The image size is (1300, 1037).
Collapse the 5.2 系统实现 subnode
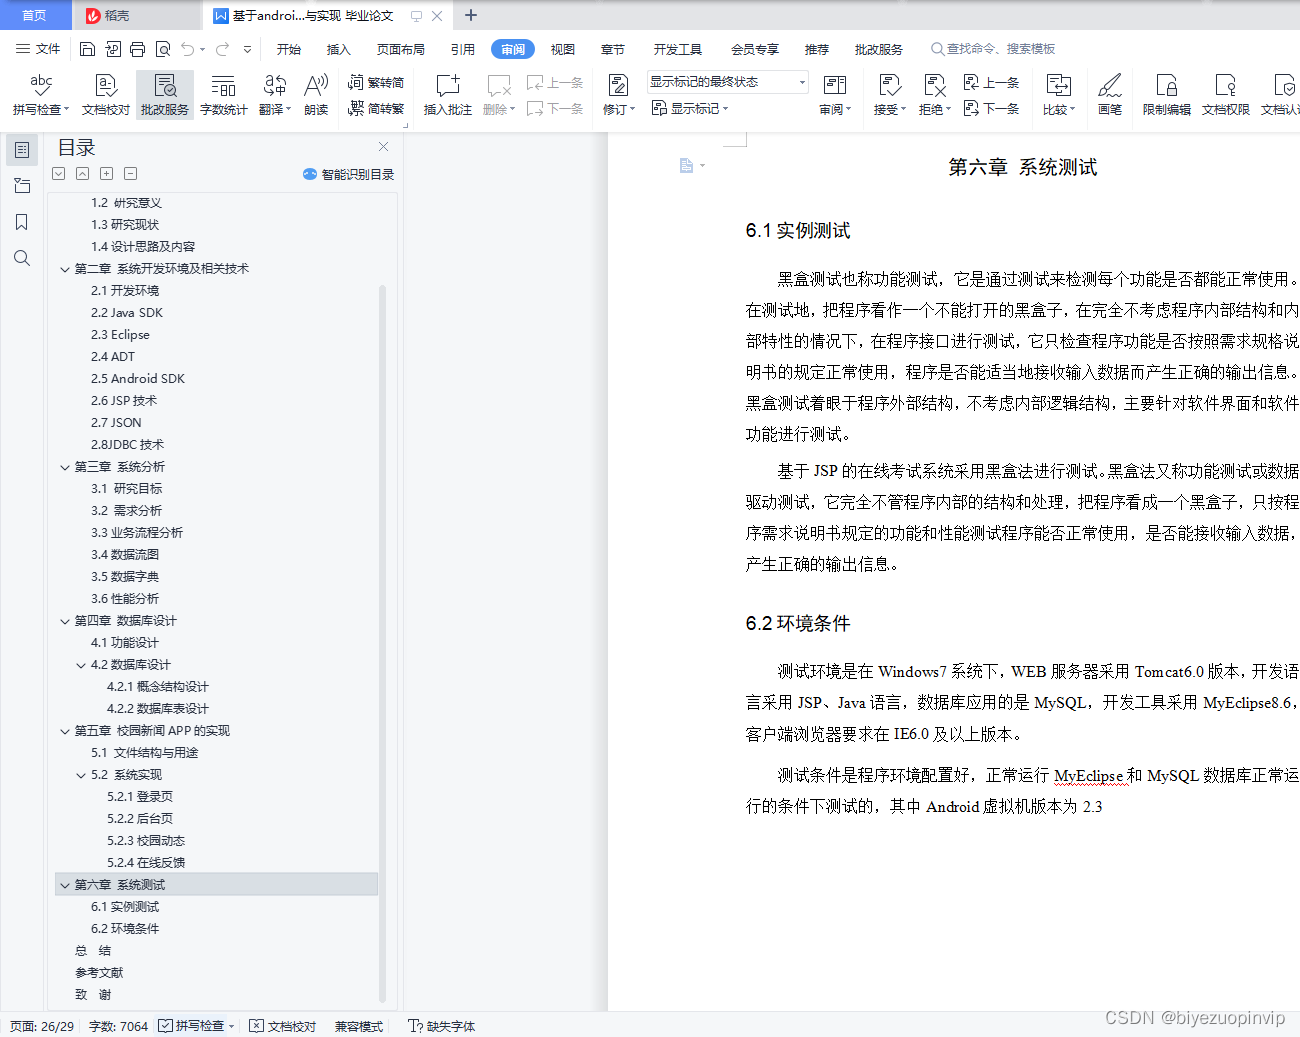pyautogui.click(x=81, y=775)
